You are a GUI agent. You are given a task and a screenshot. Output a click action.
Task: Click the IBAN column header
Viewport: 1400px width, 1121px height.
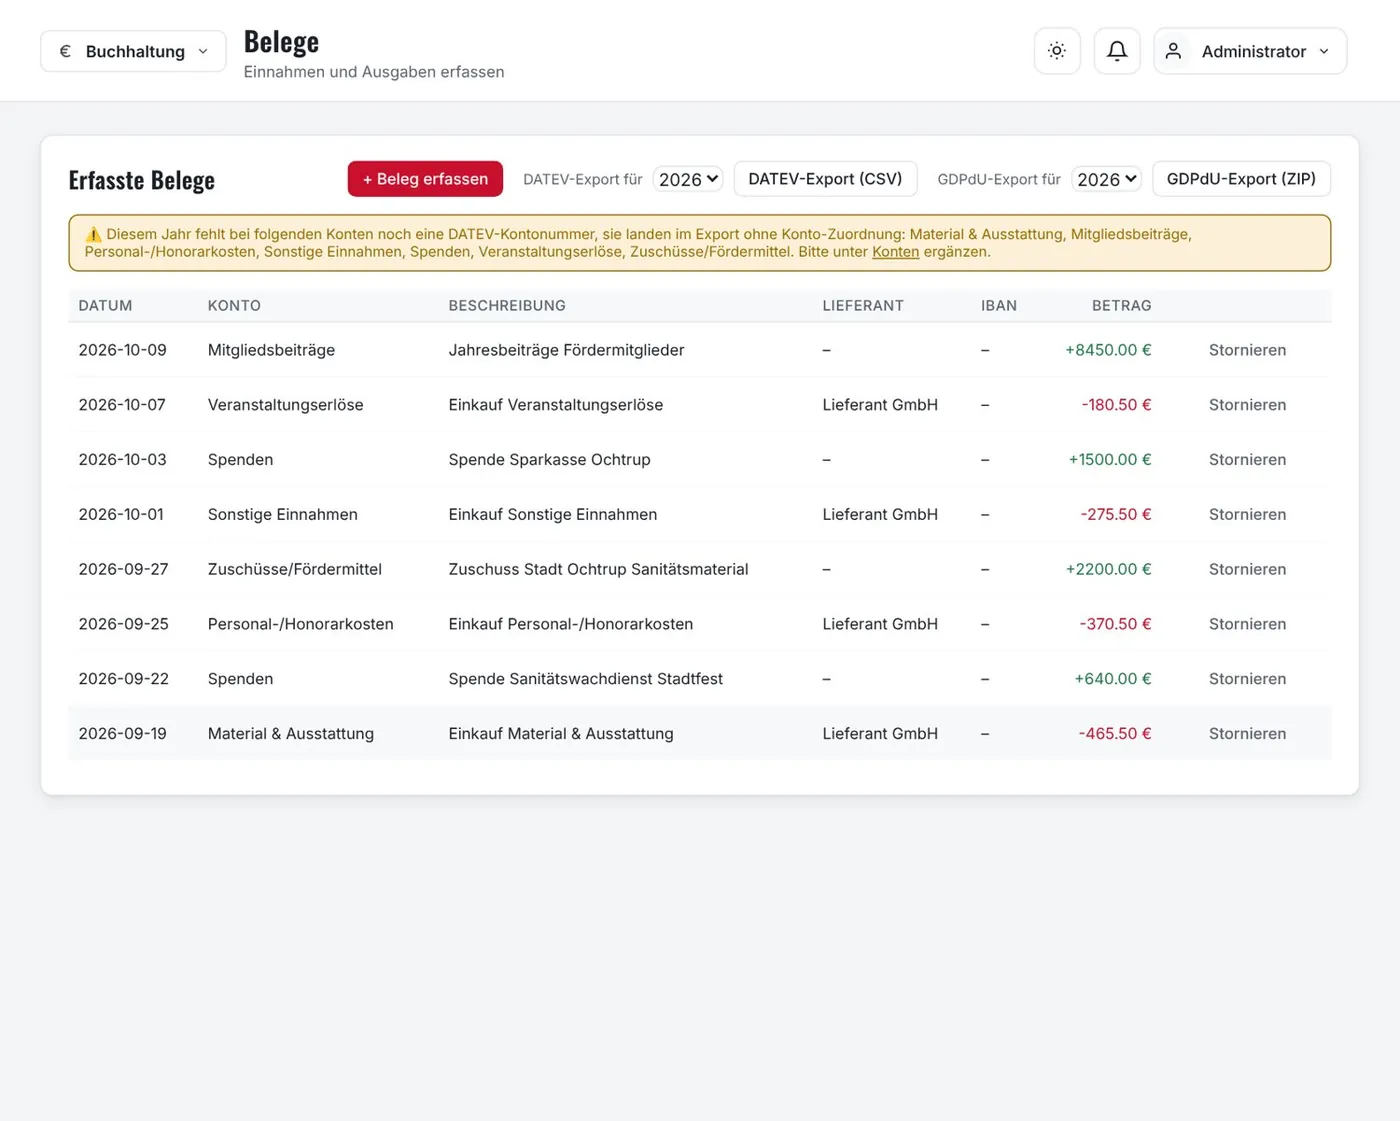tap(999, 306)
